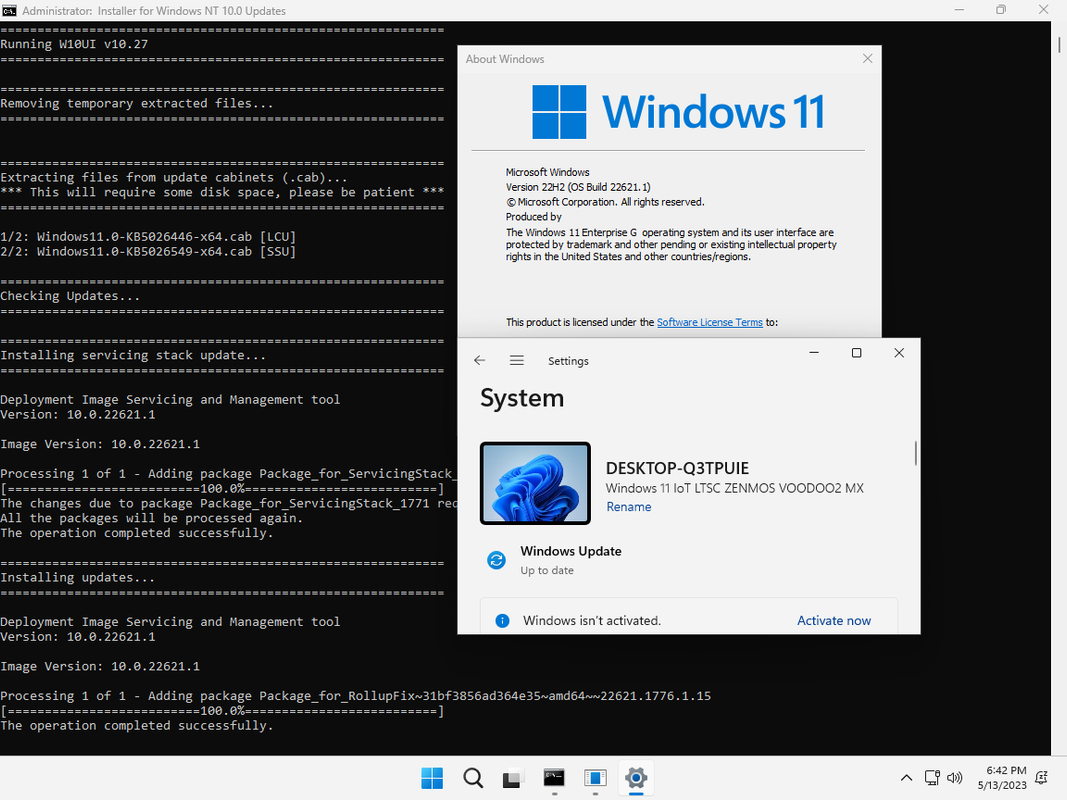Switch to the About Windows (winver) taskbar icon
The width and height of the screenshot is (1067, 800).
pos(595,778)
